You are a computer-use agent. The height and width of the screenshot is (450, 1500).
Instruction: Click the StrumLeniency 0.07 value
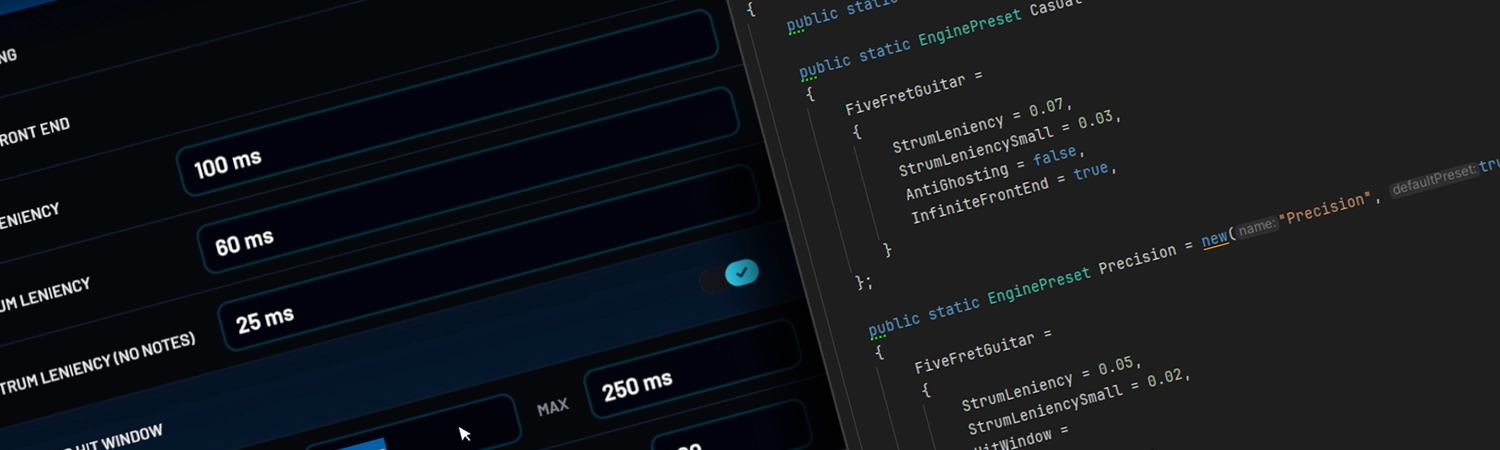coord(1051,106)
